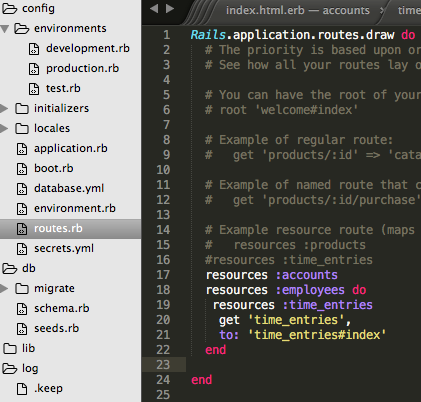421x402 pixels.
Task: Click the lib folder icon
Action: (x=10, y=349)
